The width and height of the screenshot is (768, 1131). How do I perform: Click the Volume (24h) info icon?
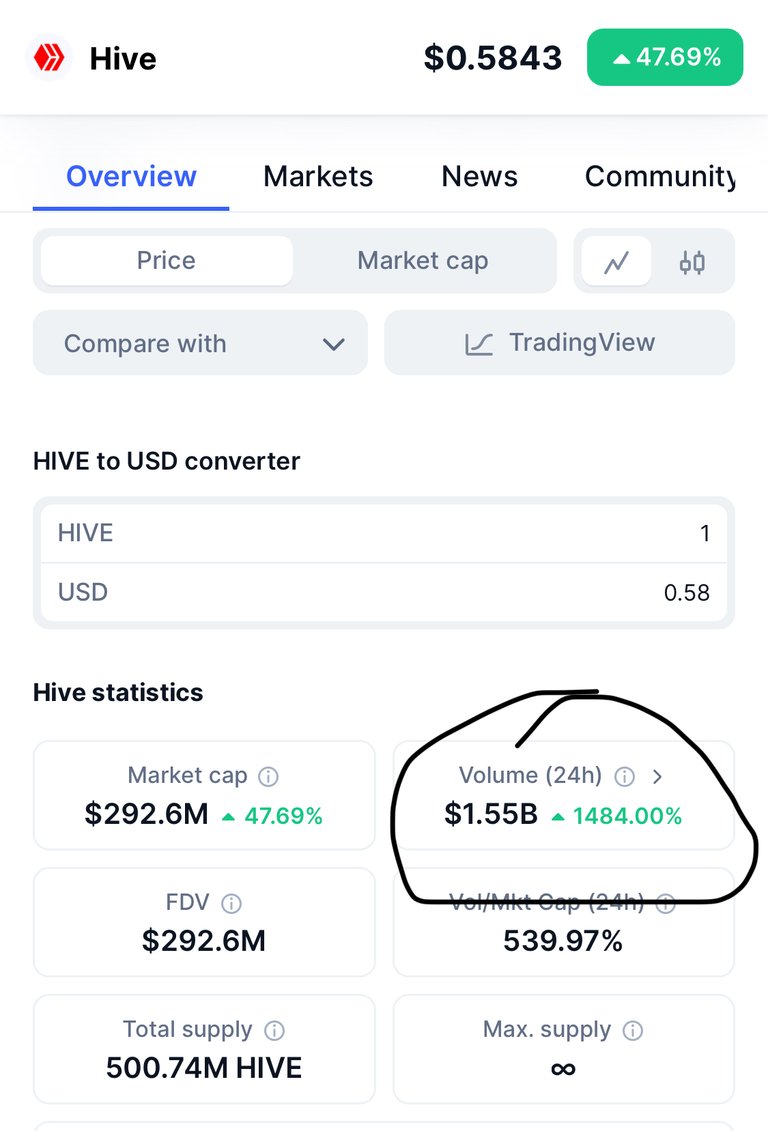coord(624,777)
